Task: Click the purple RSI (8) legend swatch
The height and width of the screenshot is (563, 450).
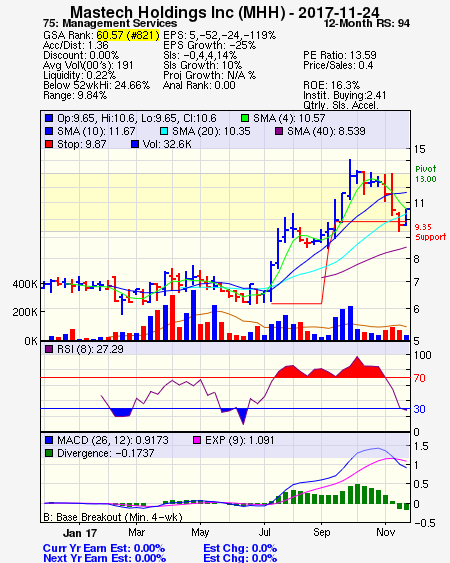Action: click(49, 349)
